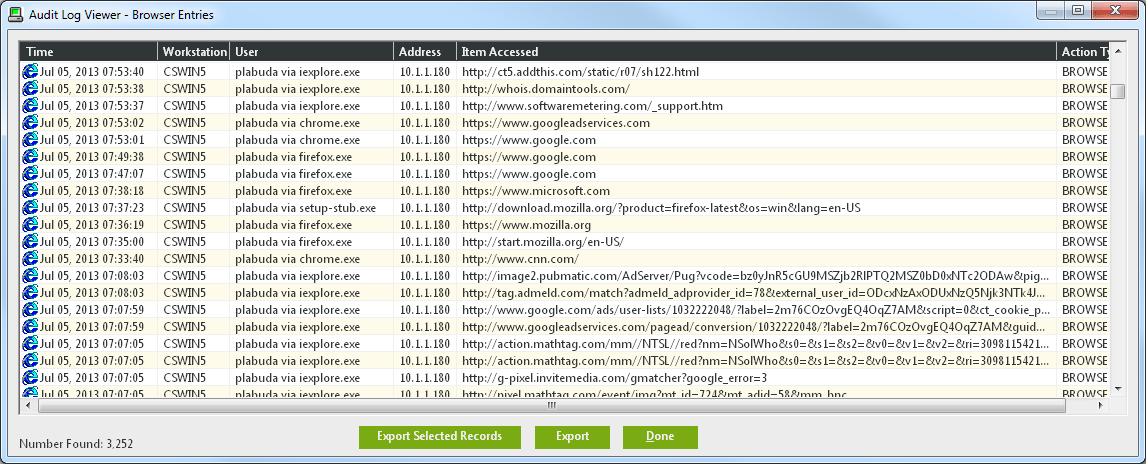
Task: Click the icon on the googleadservices.com/pagead row
Action: (30, 327)
